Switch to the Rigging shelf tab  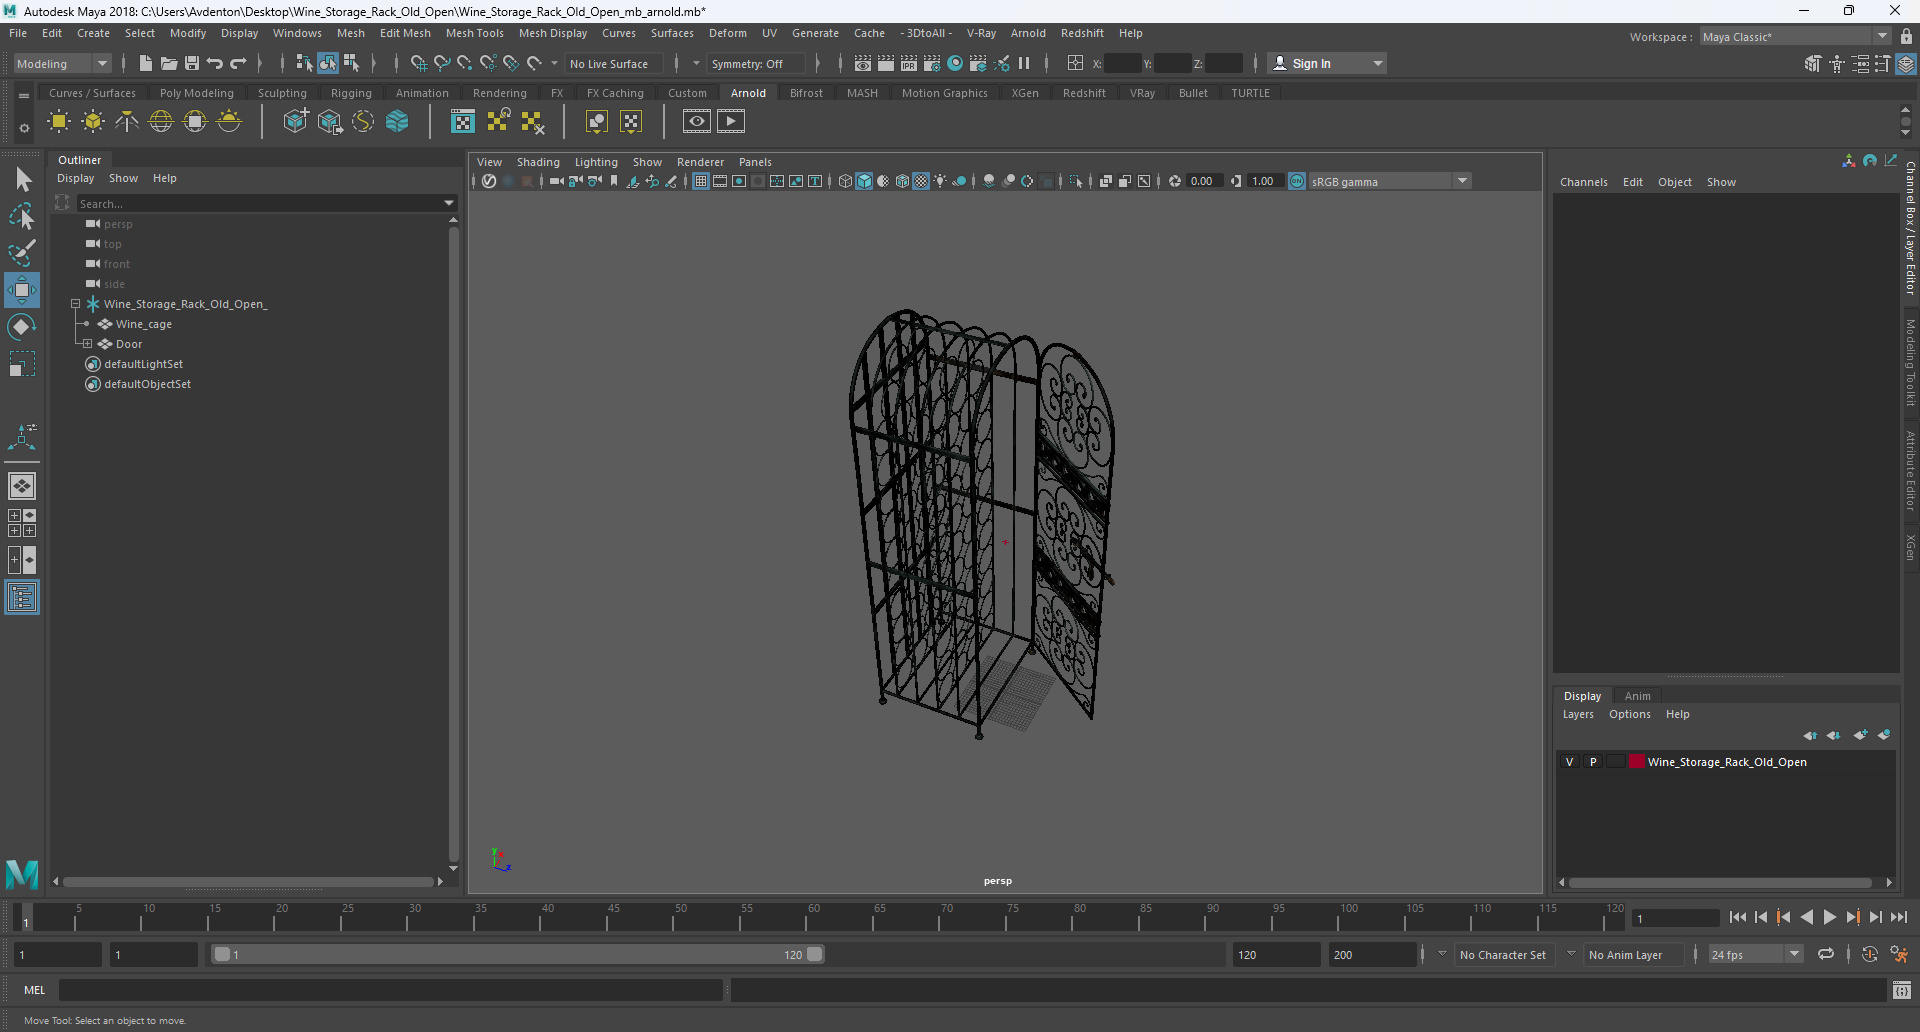coord(351,93)
